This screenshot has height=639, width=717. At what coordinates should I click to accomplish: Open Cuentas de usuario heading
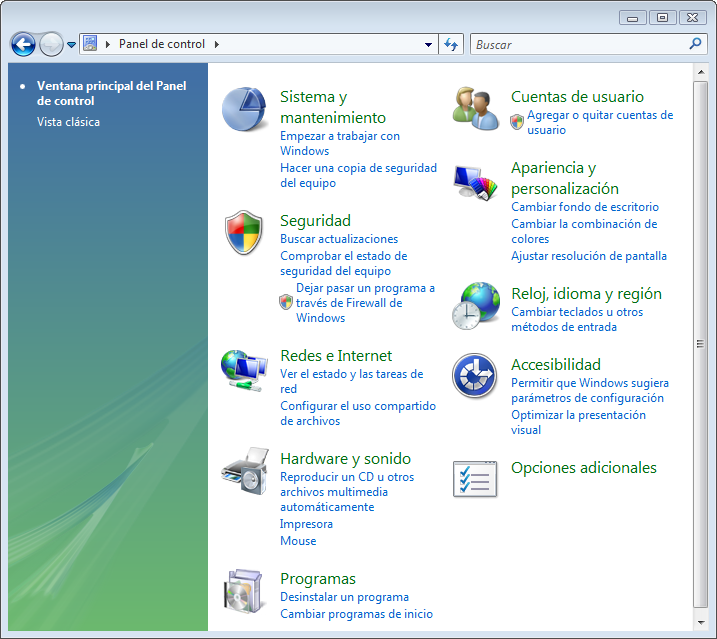point(577,97)
